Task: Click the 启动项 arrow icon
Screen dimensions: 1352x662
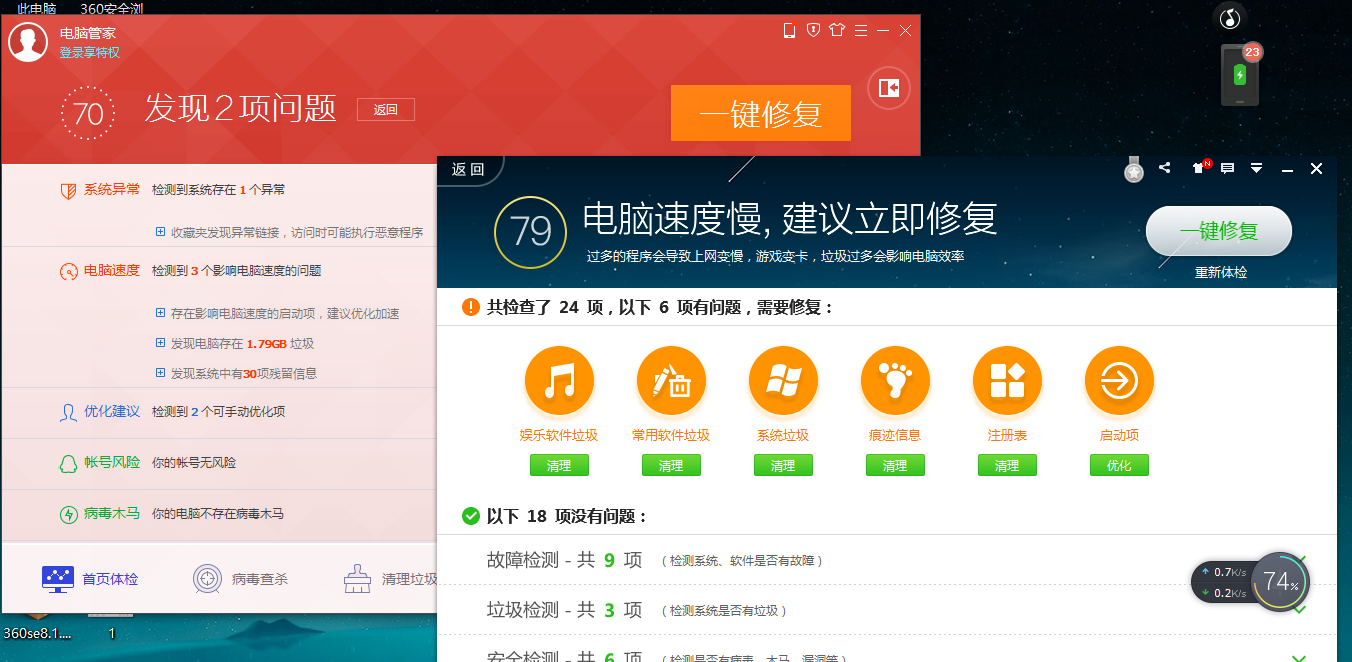Action: pyautogui.click(x=1119, y=381)
